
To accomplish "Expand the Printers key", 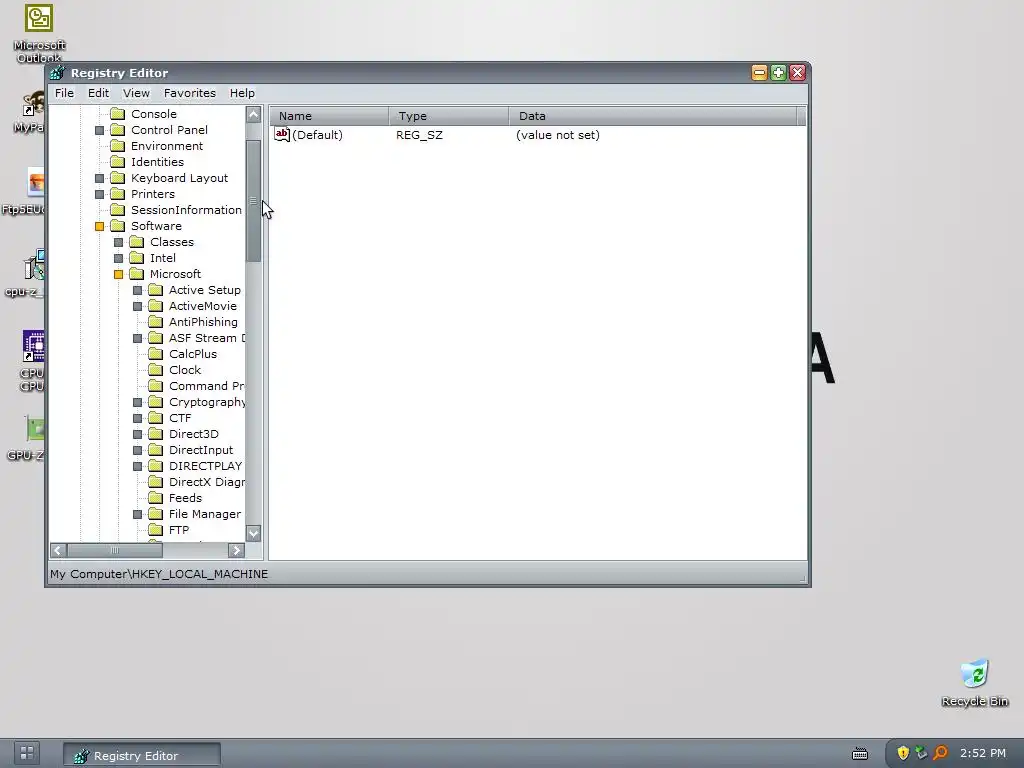I will pyautogui.click(x=99, y=195).
